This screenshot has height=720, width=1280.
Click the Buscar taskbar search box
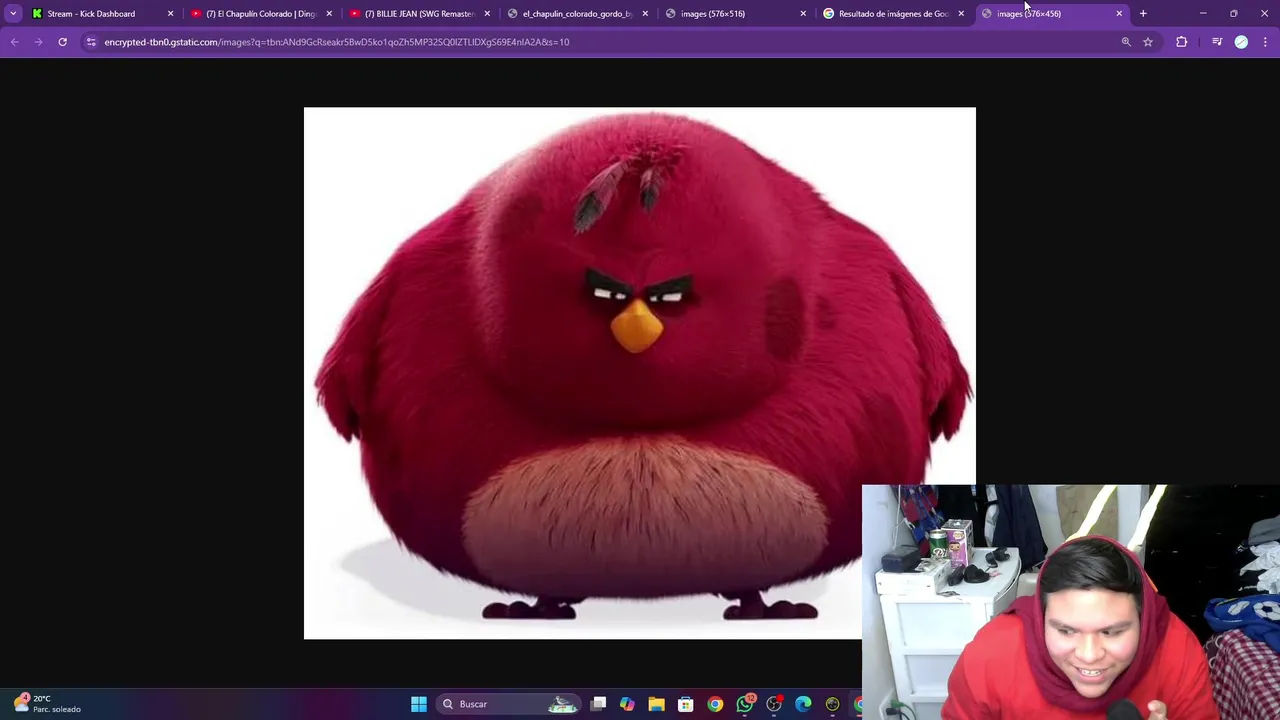508,704
